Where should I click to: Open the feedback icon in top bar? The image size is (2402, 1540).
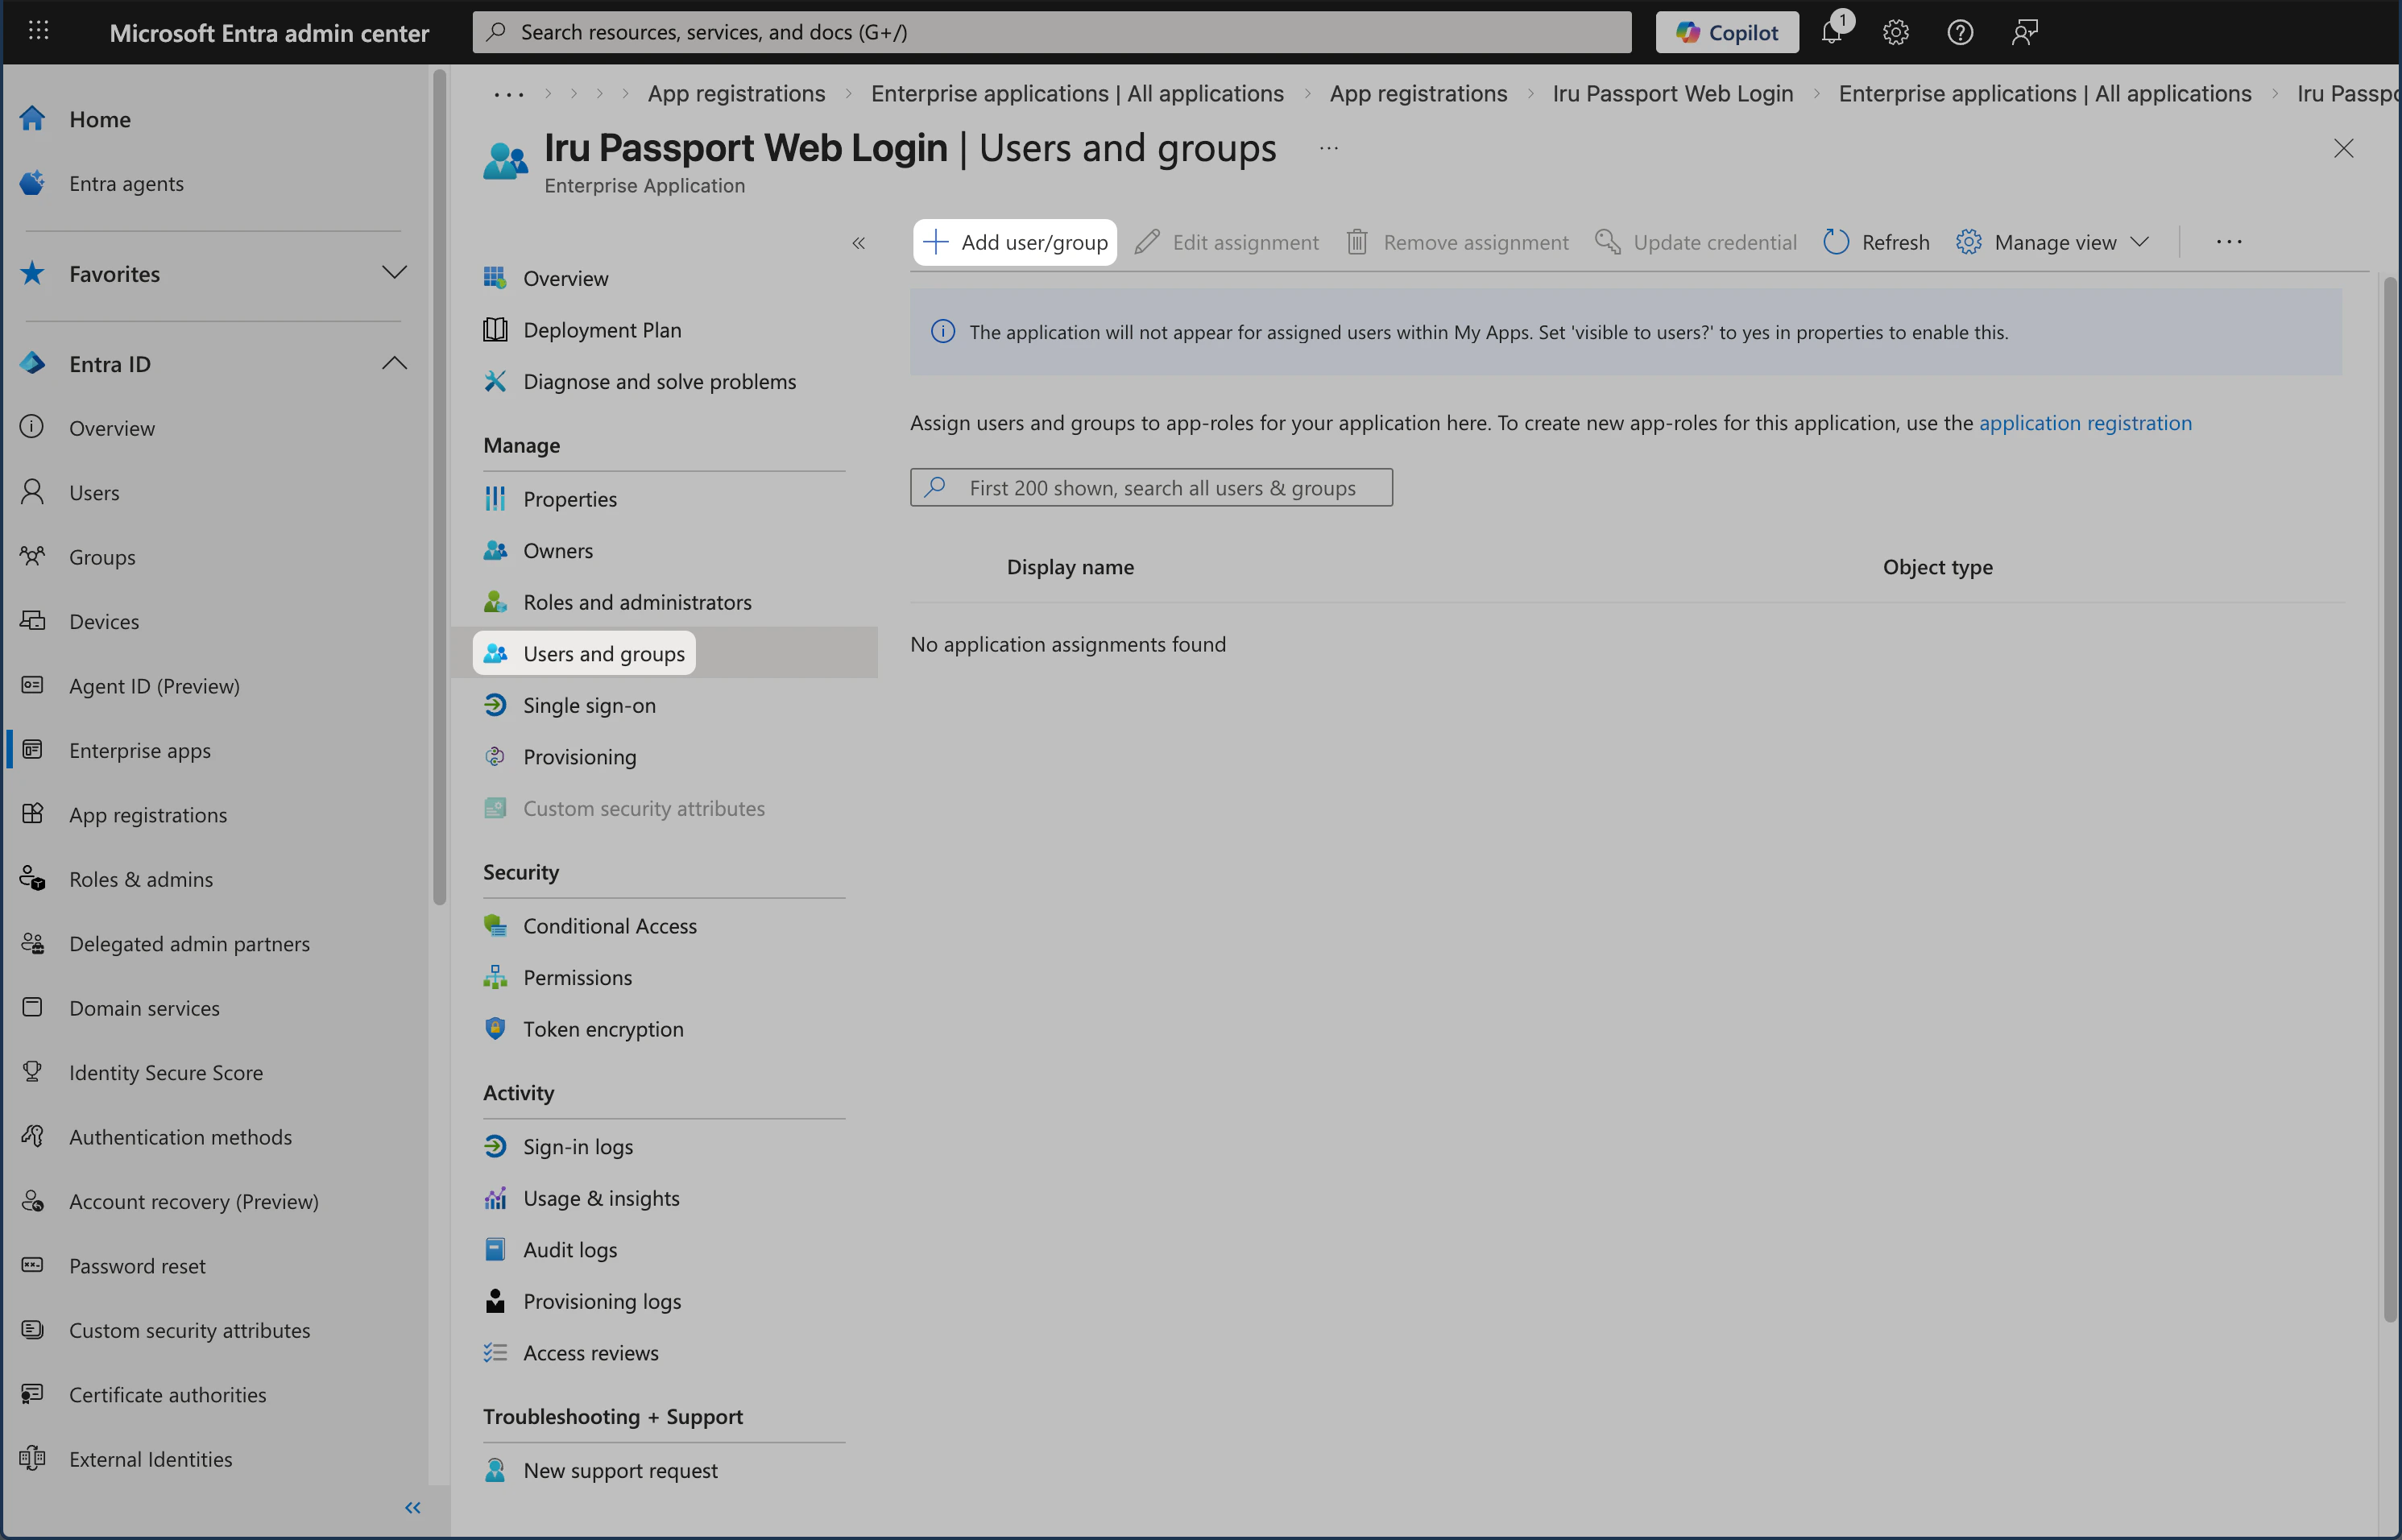coord(2024,31)
